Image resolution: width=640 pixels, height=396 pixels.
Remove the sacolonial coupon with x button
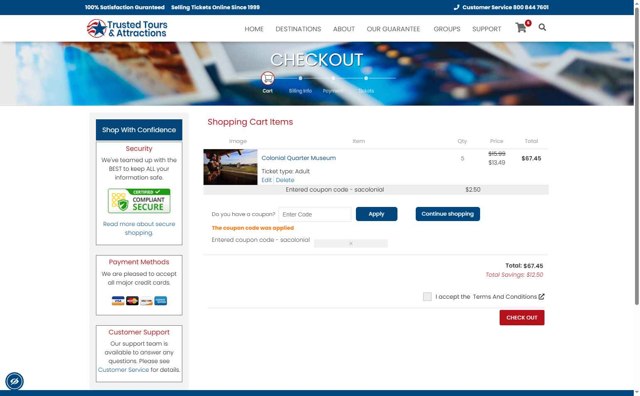pyautogui.click(x=351, y=244)
